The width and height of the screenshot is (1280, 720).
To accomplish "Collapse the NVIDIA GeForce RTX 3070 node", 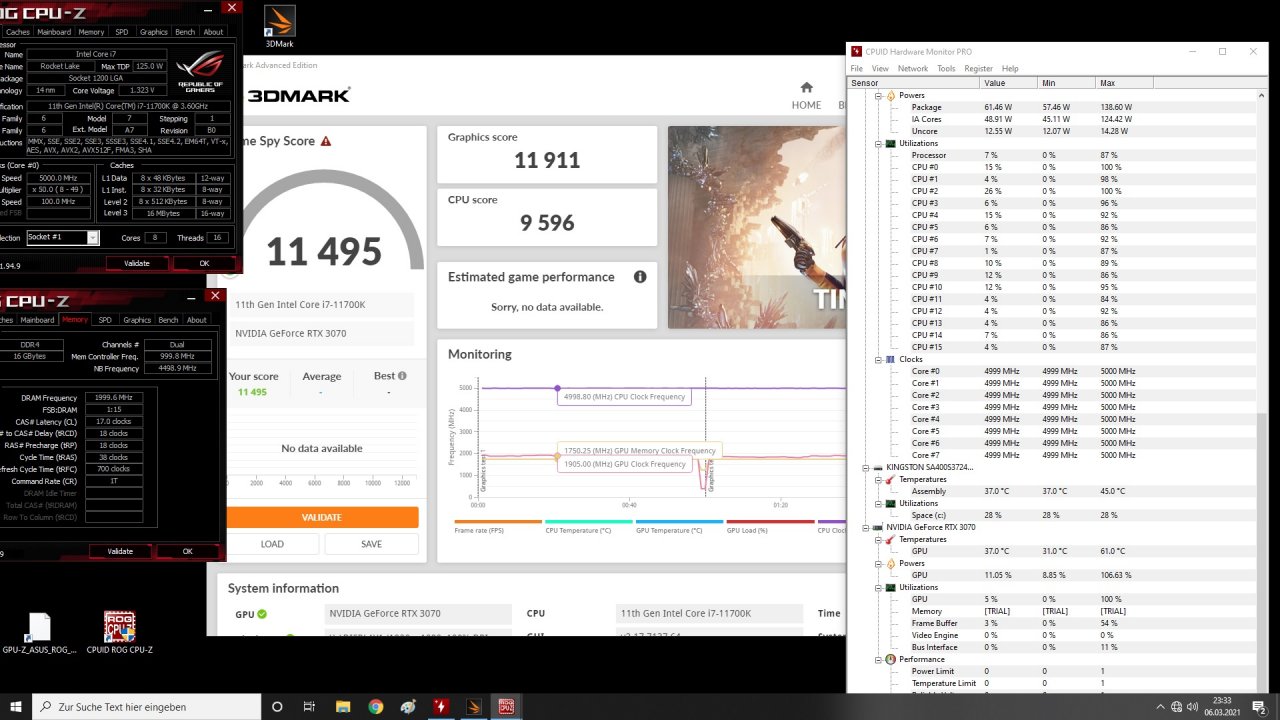I will pyautogui.click(x=864, y=527).
